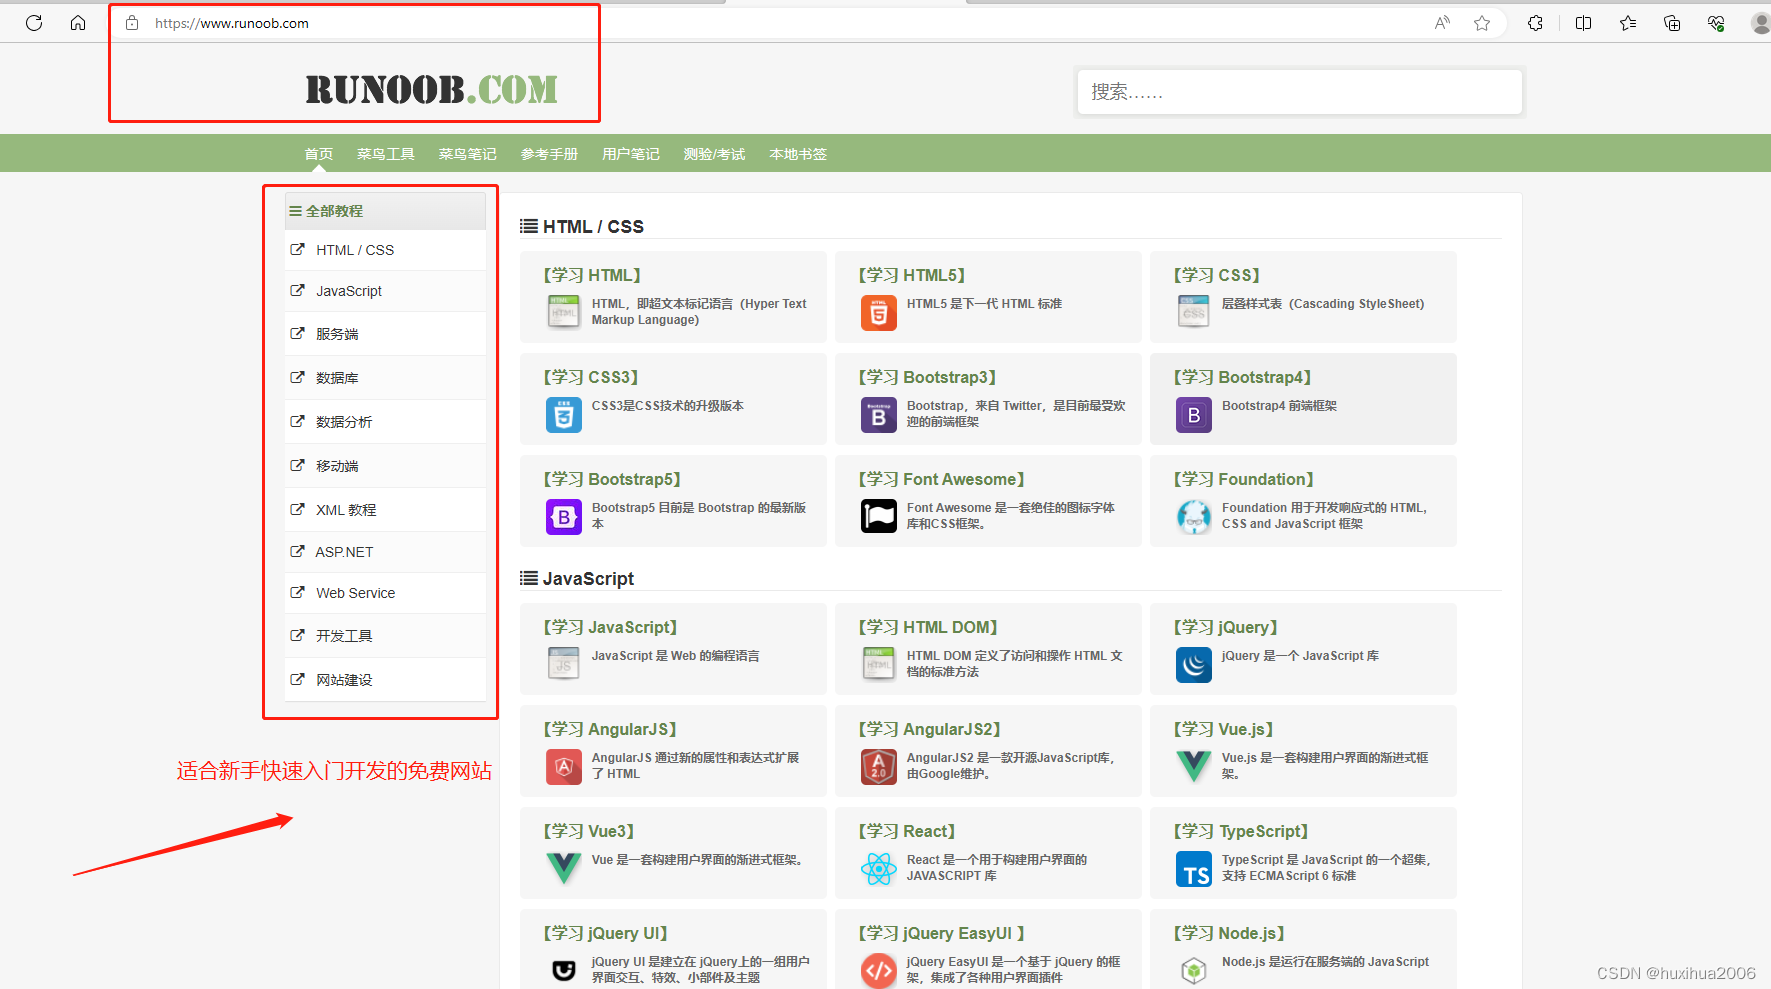Open the 参考手册 menu item
Screen dimensions: 1771x989
(549, 154)
